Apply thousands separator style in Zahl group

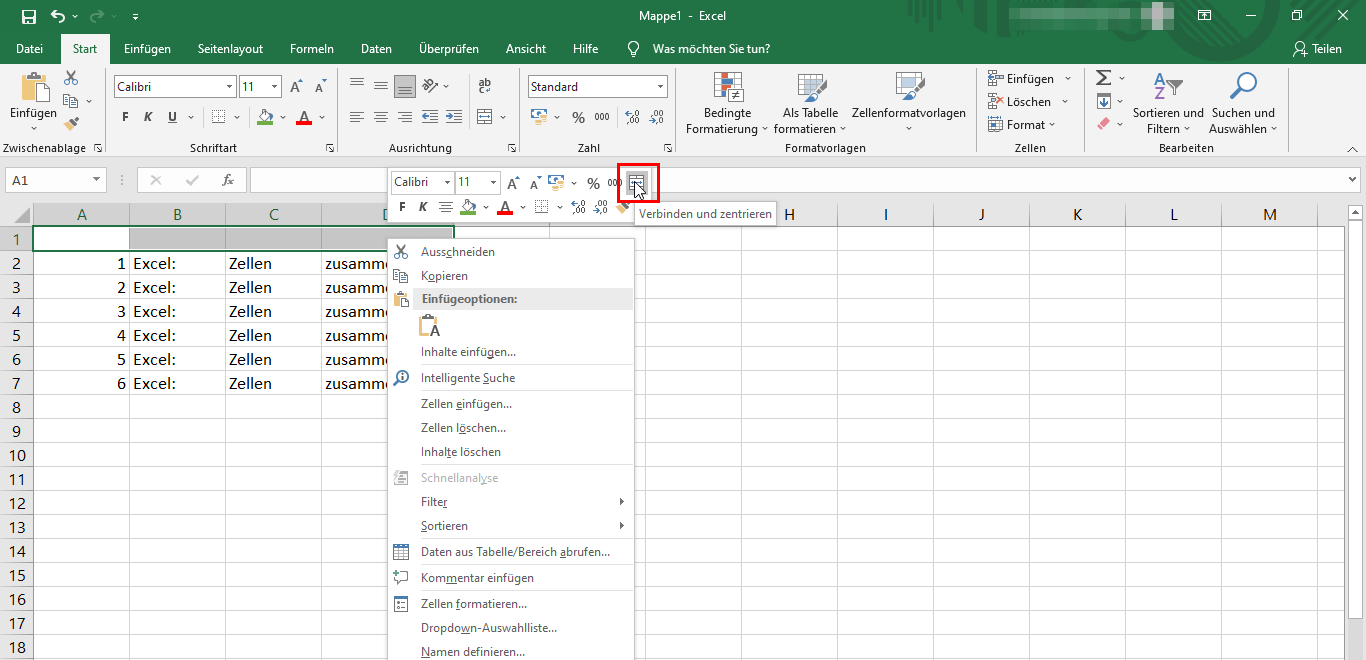(602, 117)
